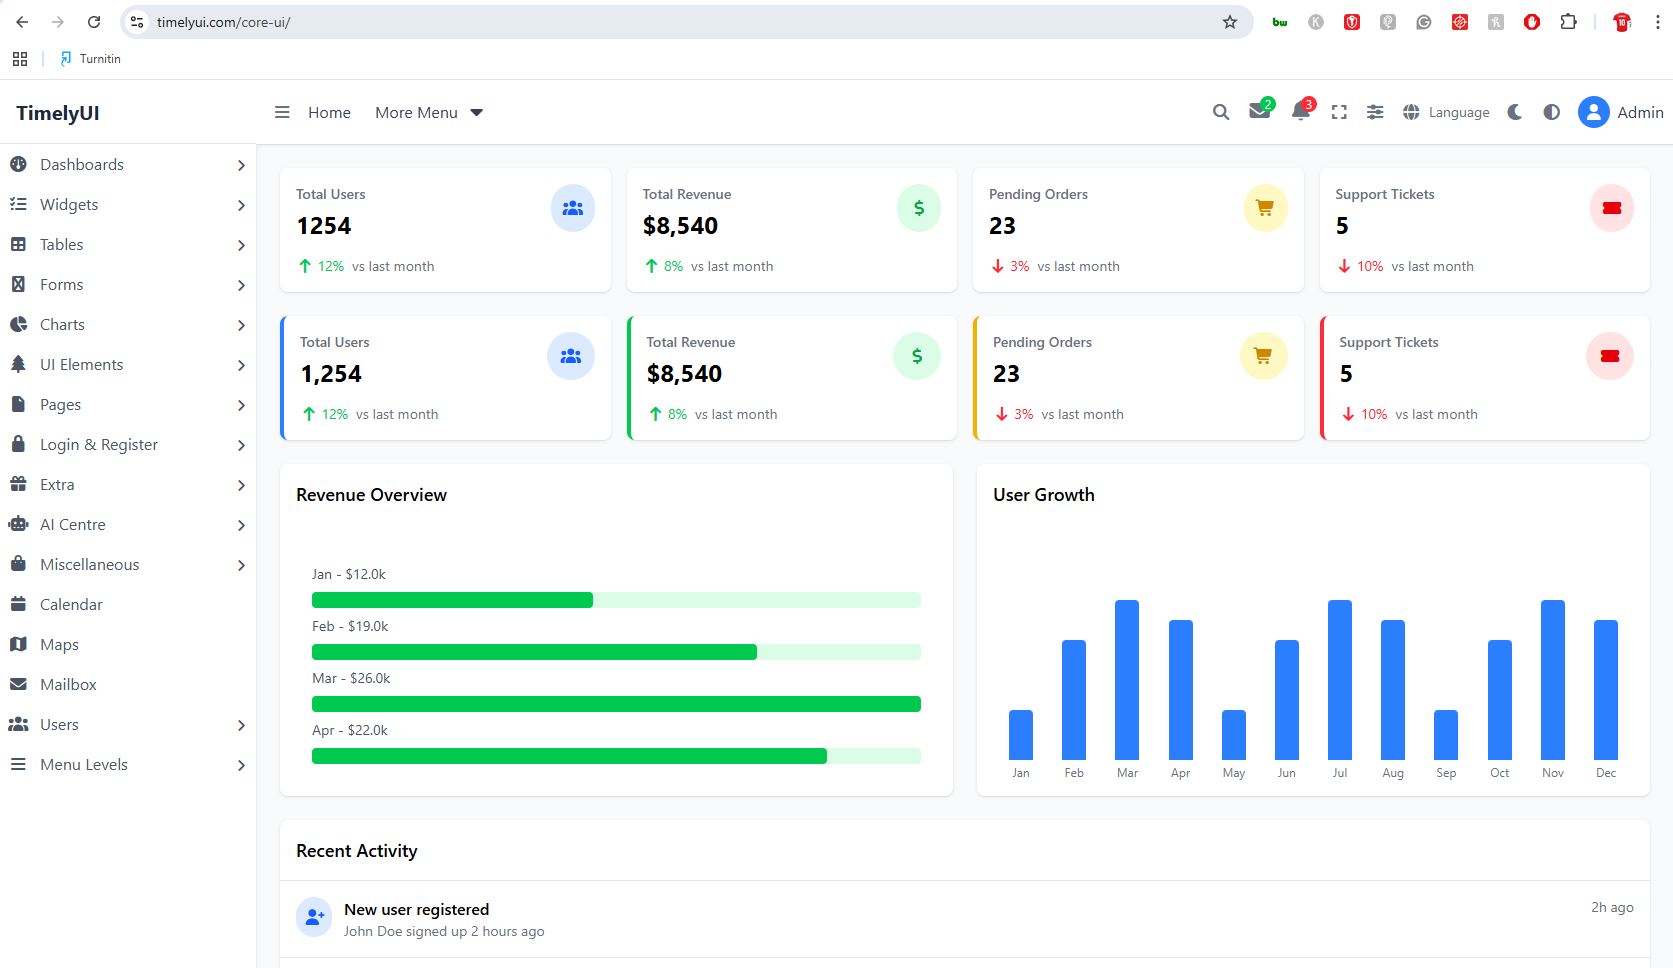The width and height of the screenshot is (1673, 968).
Task: Open the mail messages envelope icon
Action: [1260, 111]
